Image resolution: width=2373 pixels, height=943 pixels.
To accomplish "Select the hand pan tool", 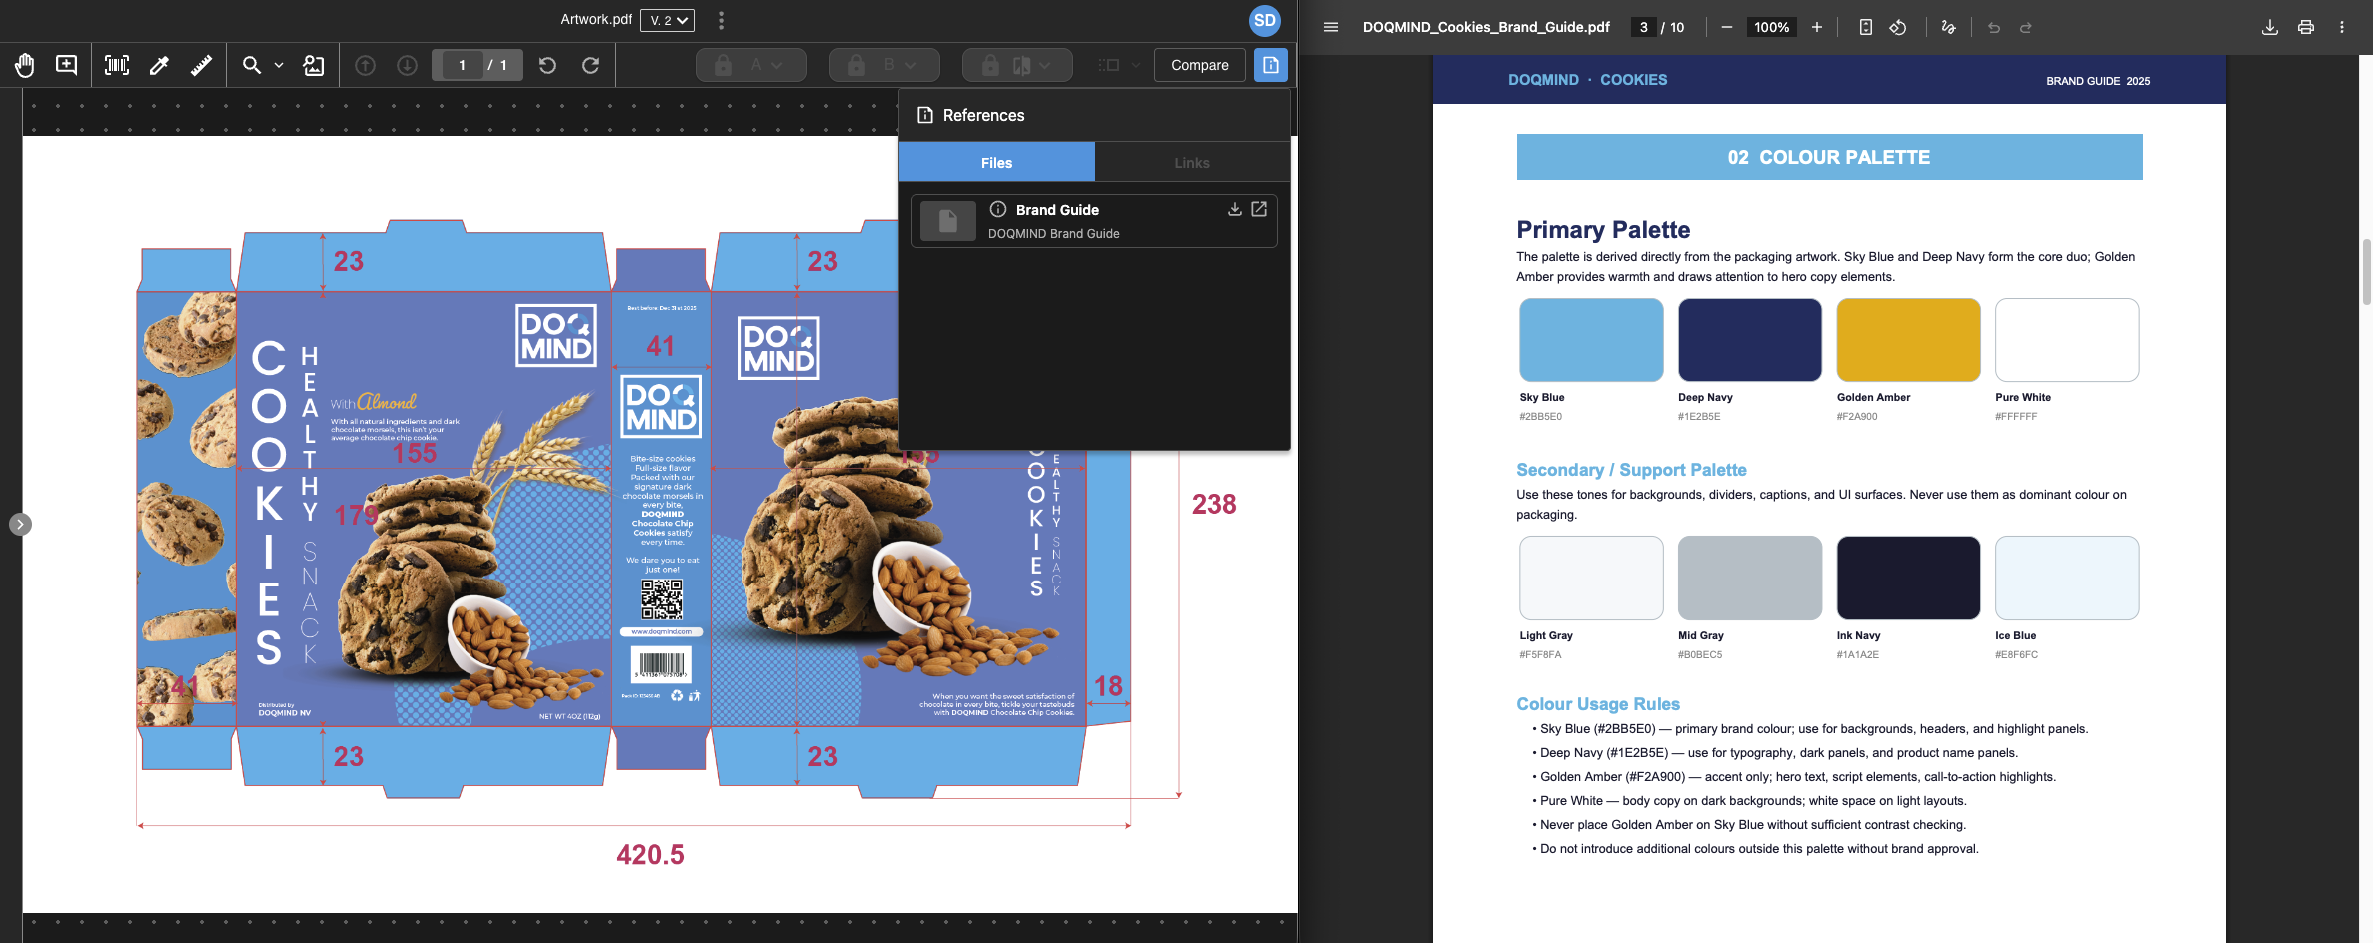I will pyautogui.click(x=25, y=65).
